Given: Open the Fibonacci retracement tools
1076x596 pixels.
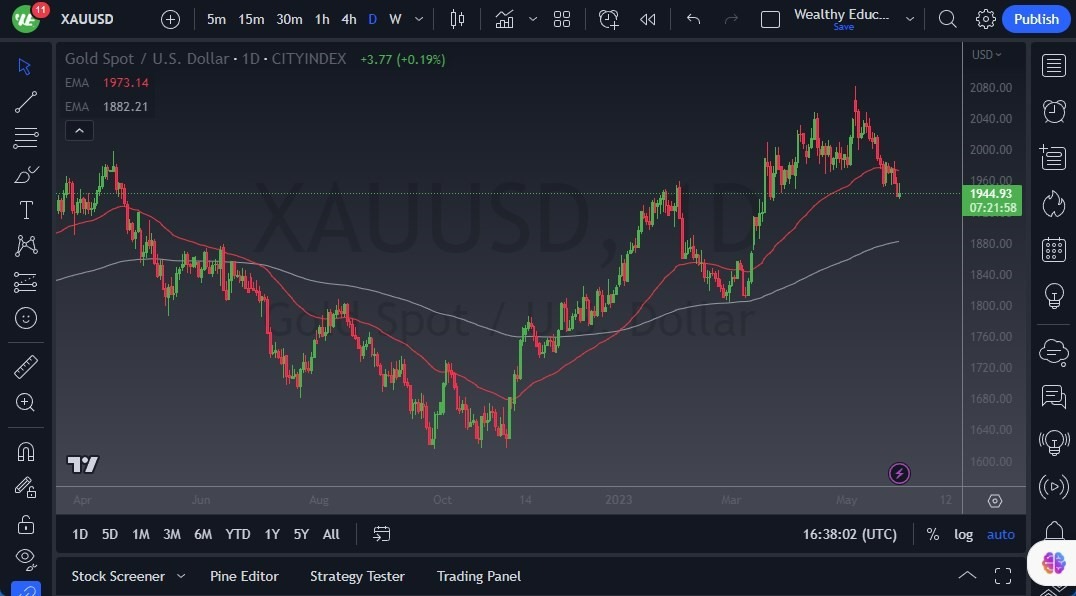Looking at the screenshot, I should tap(25, 138).
